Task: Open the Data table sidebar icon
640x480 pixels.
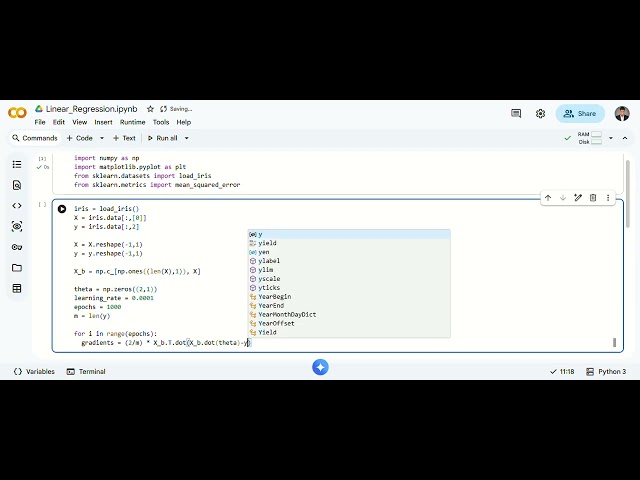Action: click(x=17, y=288)
